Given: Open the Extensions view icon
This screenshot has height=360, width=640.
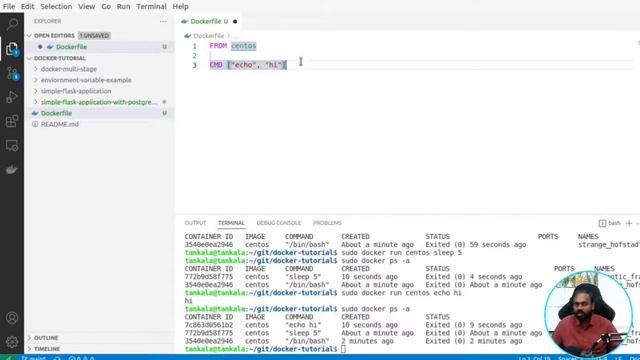Looking at the screenshot, I should click(x=12, y=121).
